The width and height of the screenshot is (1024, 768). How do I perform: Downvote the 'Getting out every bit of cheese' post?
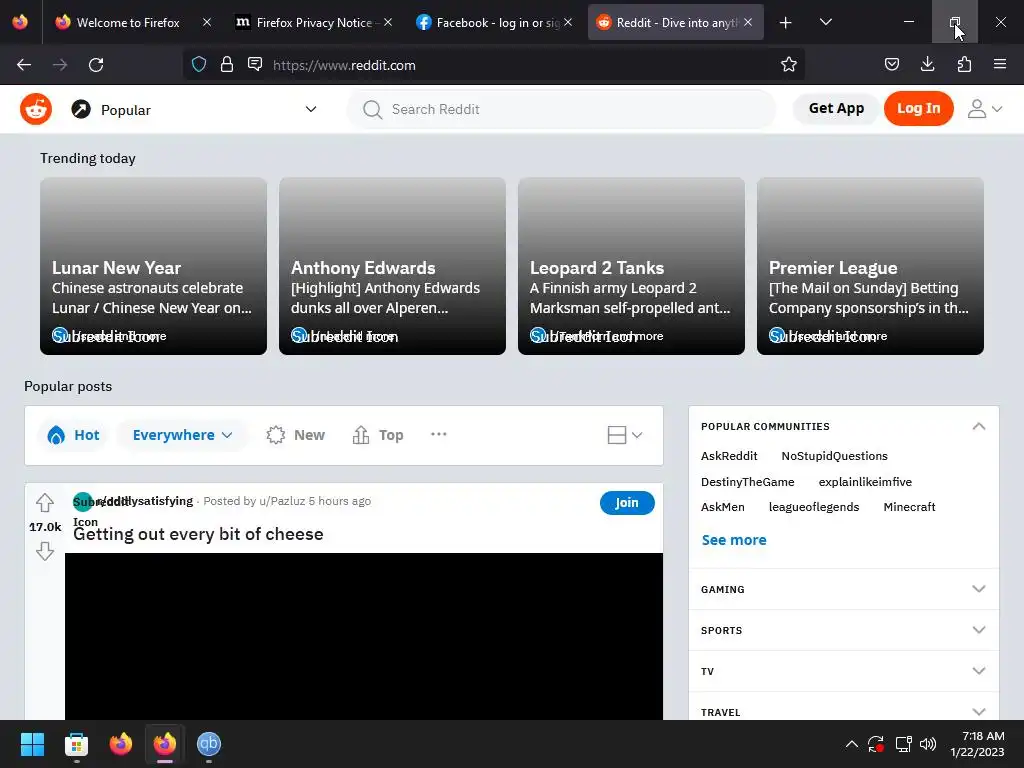pyautogui.click(x=44, y=551)
